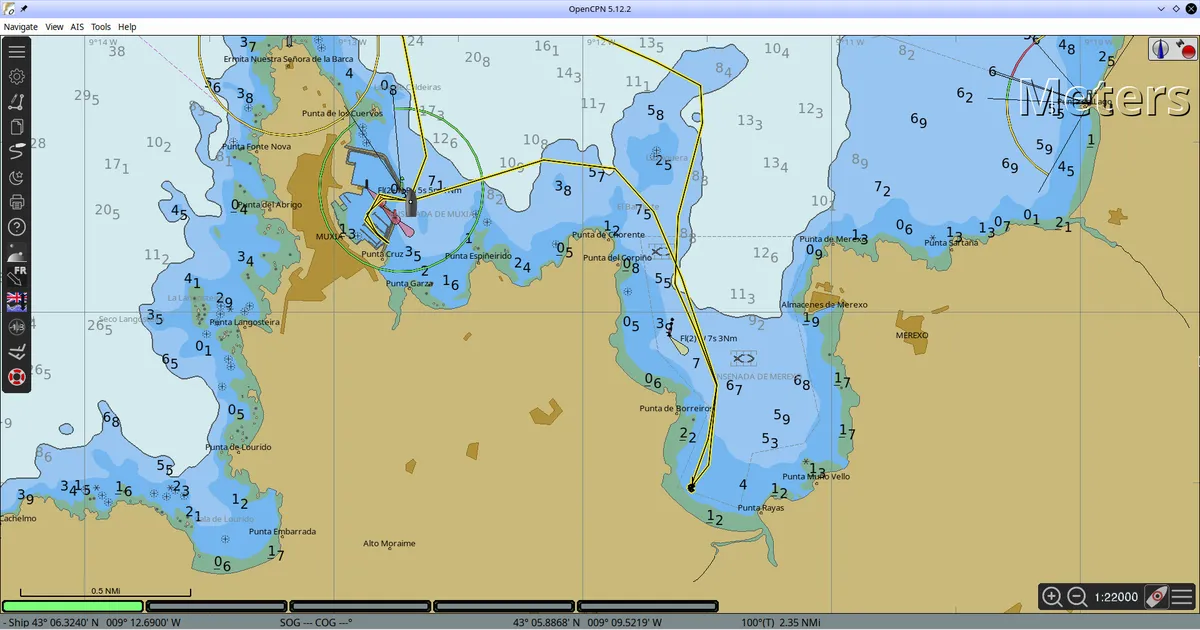
Task: Click the 1:22000 chart scale readout
Action: [1116, 597]
